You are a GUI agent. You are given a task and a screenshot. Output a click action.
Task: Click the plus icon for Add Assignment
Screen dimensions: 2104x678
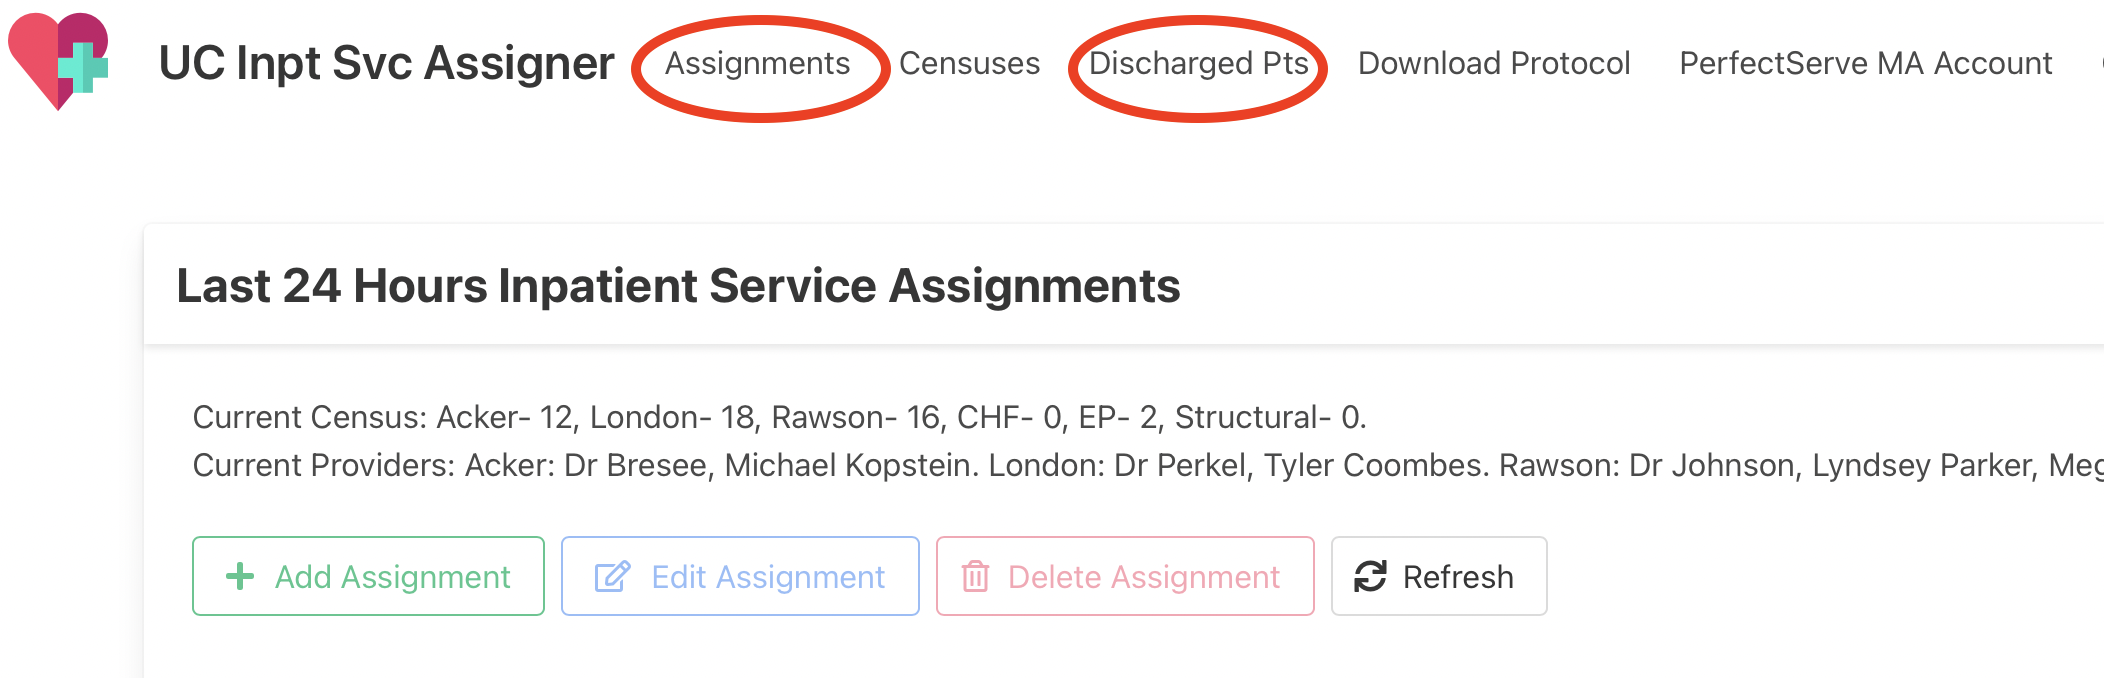[x=240, y=576]
